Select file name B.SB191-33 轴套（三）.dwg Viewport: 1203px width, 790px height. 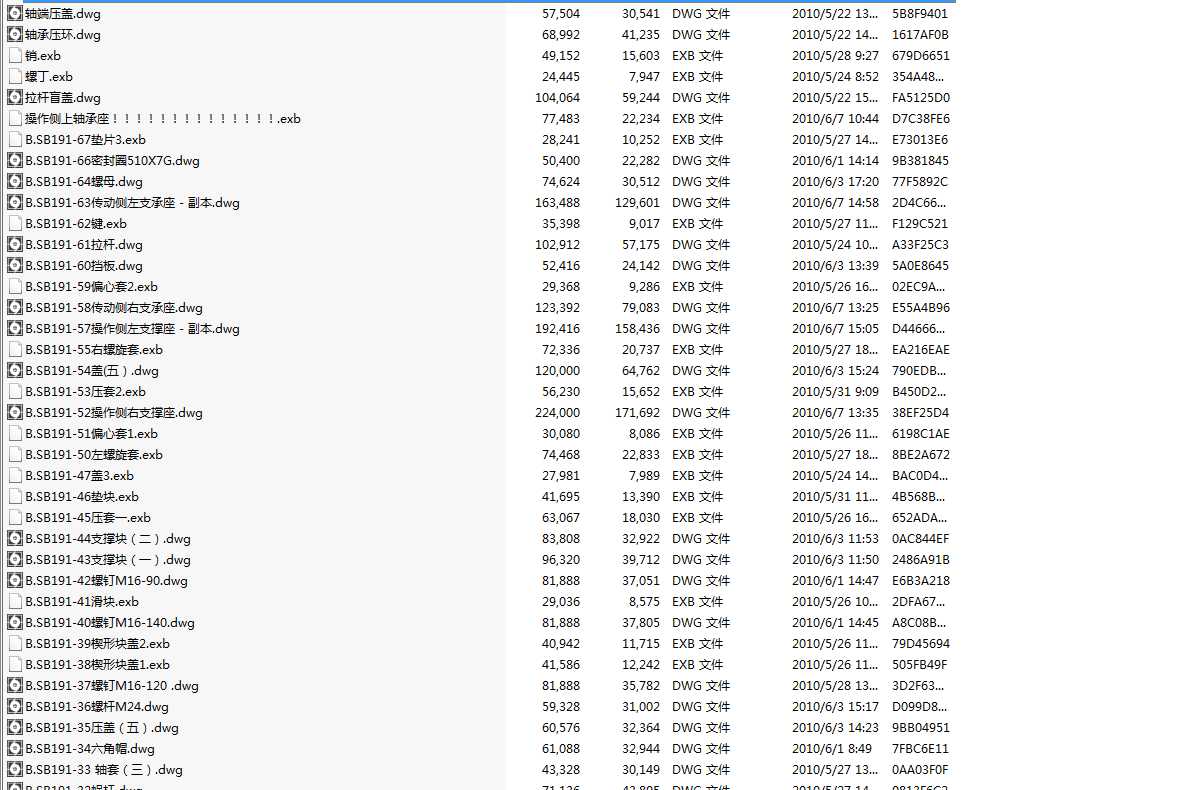click(104, 770)
